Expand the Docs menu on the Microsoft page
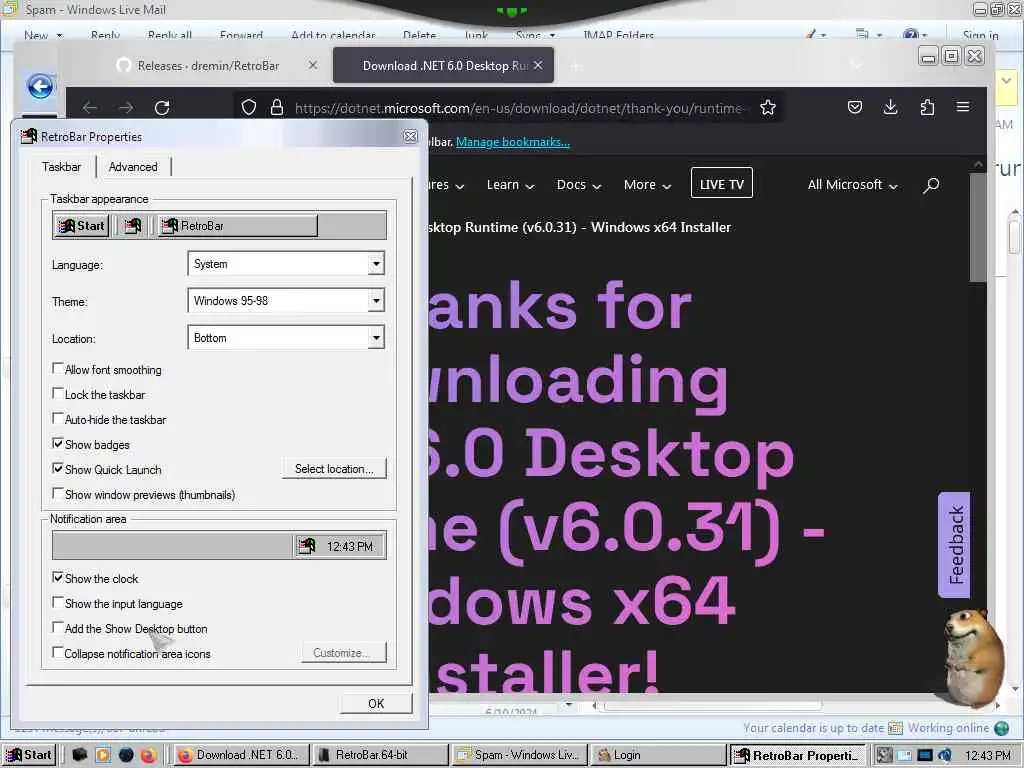Viewport: 1024px width, 768px height. pyautogui.click(x=578, y=185)
